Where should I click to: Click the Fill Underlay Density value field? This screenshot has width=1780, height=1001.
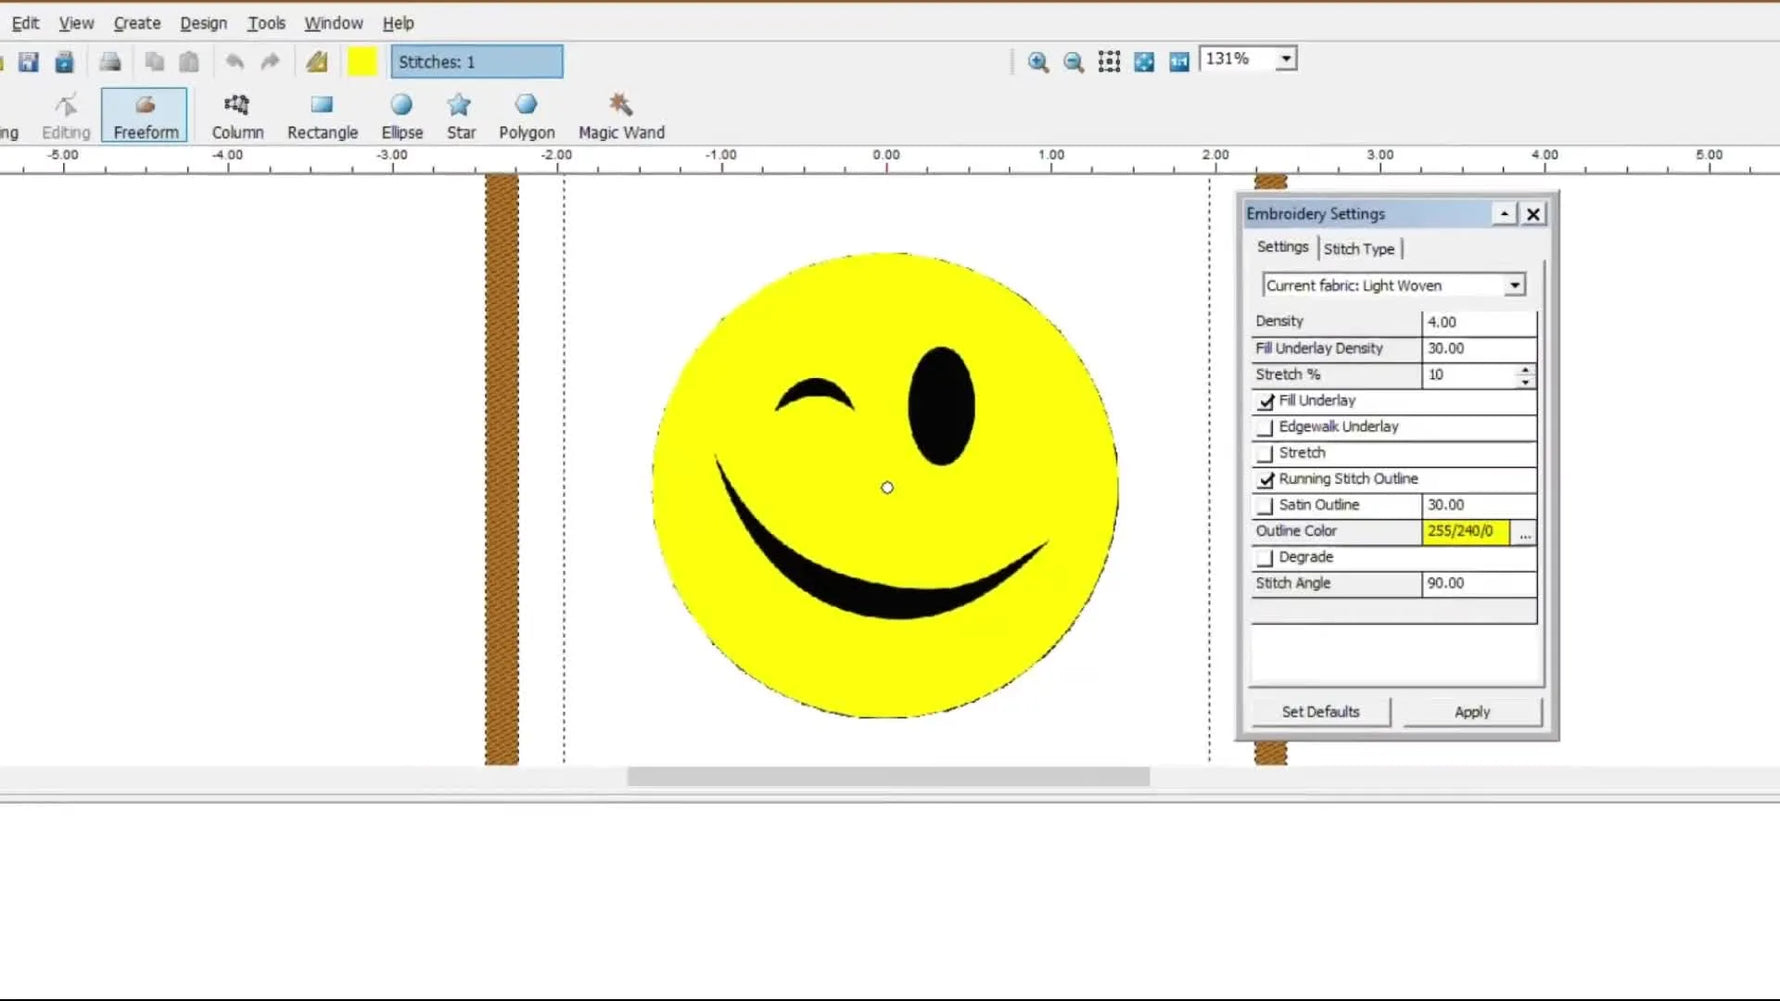tap(1479, 348)
